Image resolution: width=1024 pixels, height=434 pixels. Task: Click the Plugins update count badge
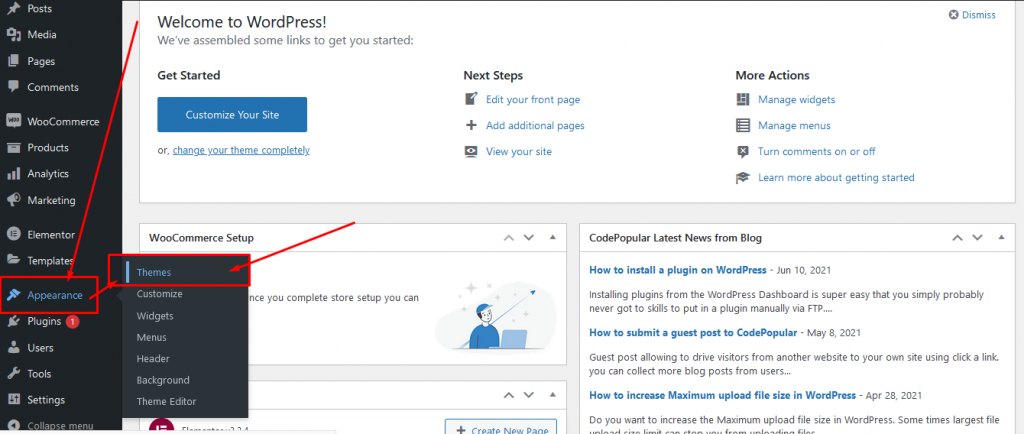tap(72, 322)
